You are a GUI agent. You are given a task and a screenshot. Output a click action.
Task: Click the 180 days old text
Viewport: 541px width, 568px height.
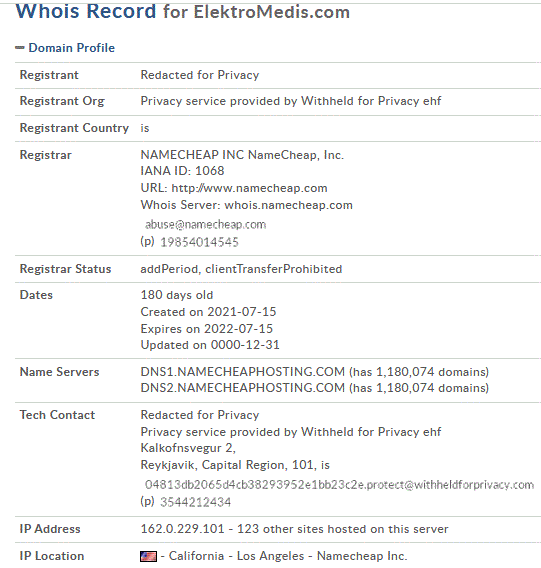click(x=177, y=295)
